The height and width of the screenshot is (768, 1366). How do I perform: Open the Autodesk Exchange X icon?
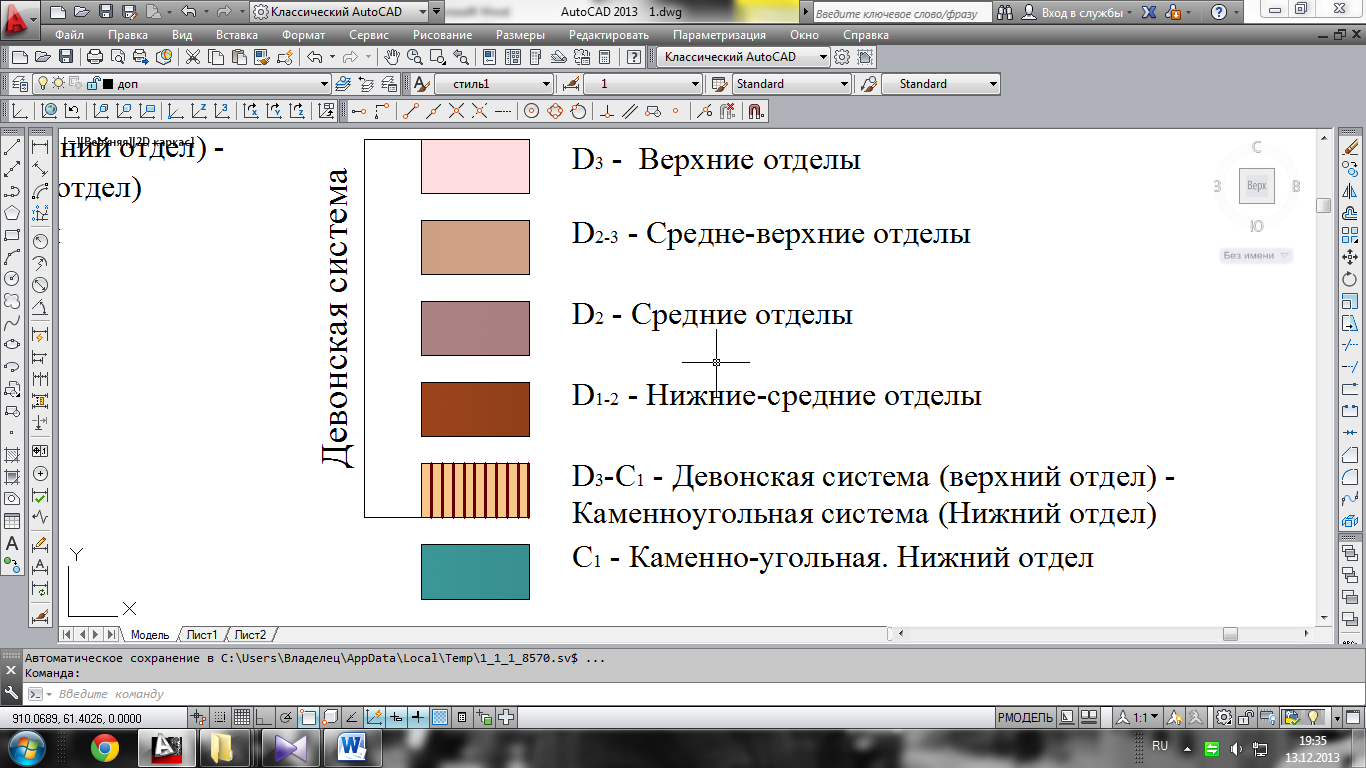(x=1148, y=13)
